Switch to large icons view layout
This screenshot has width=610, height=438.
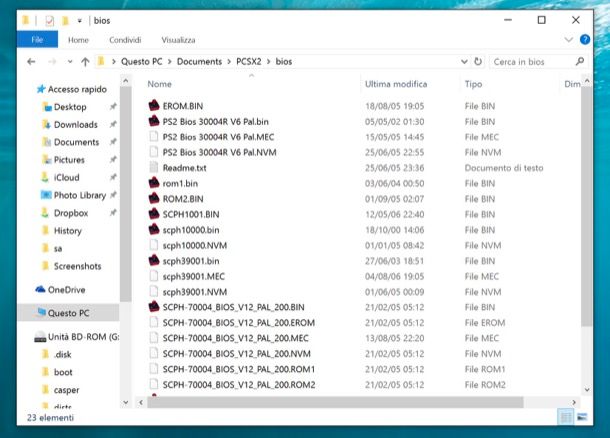582,417
